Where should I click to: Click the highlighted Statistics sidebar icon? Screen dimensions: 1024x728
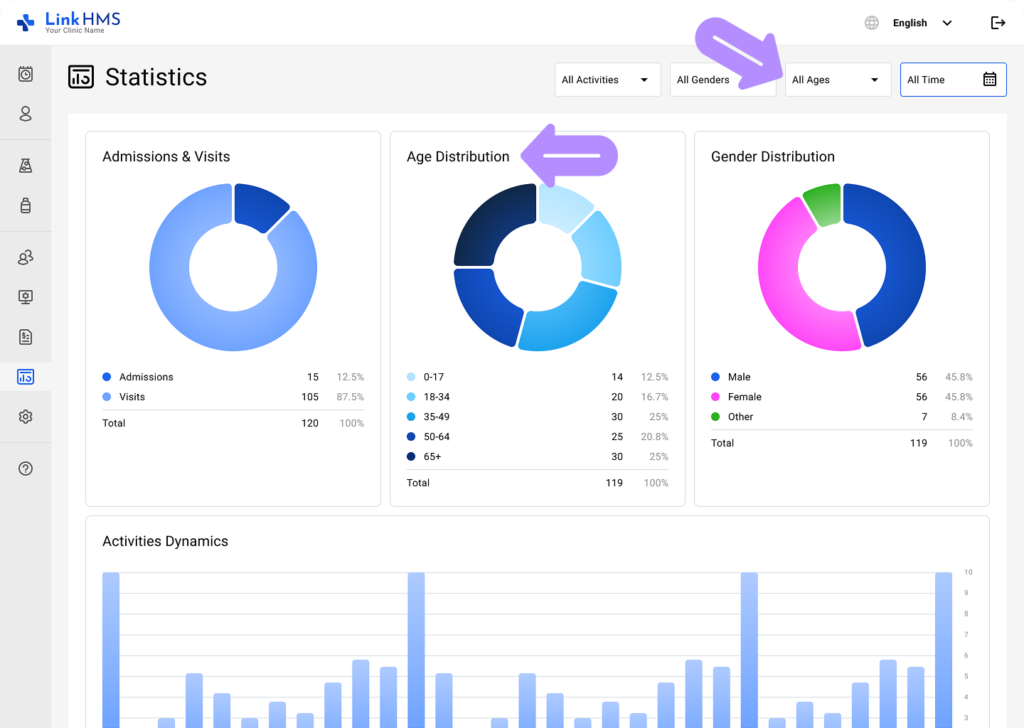pyautogui.click(x=24, y=377)
